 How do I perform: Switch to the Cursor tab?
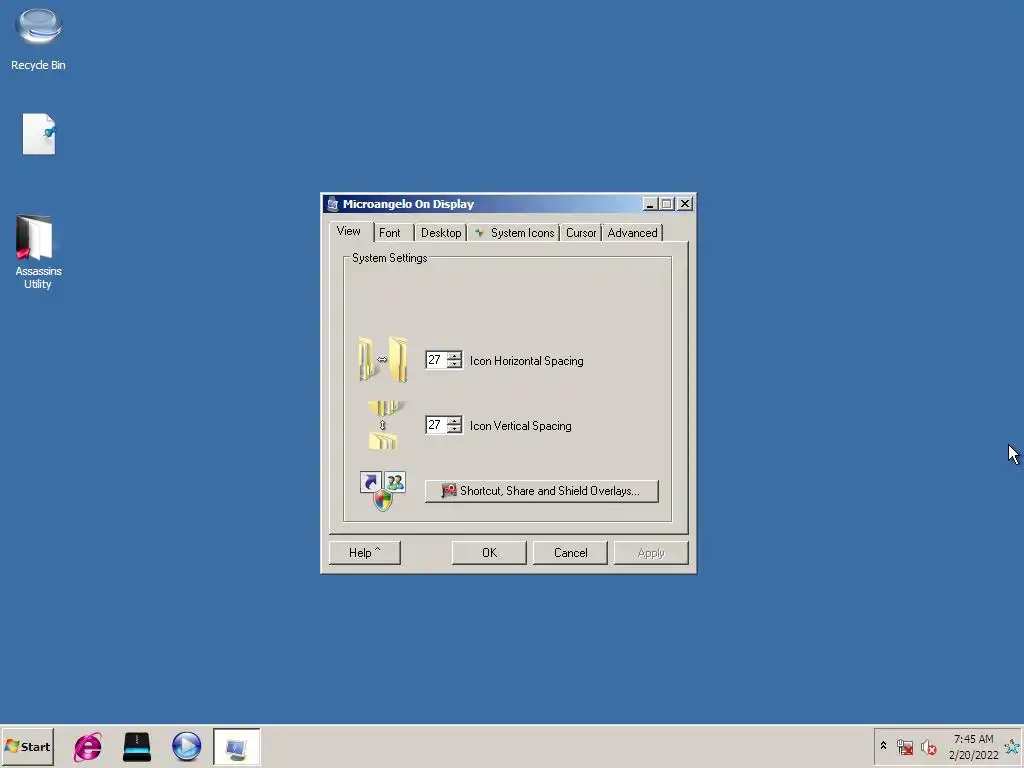[x=581, y=232]
